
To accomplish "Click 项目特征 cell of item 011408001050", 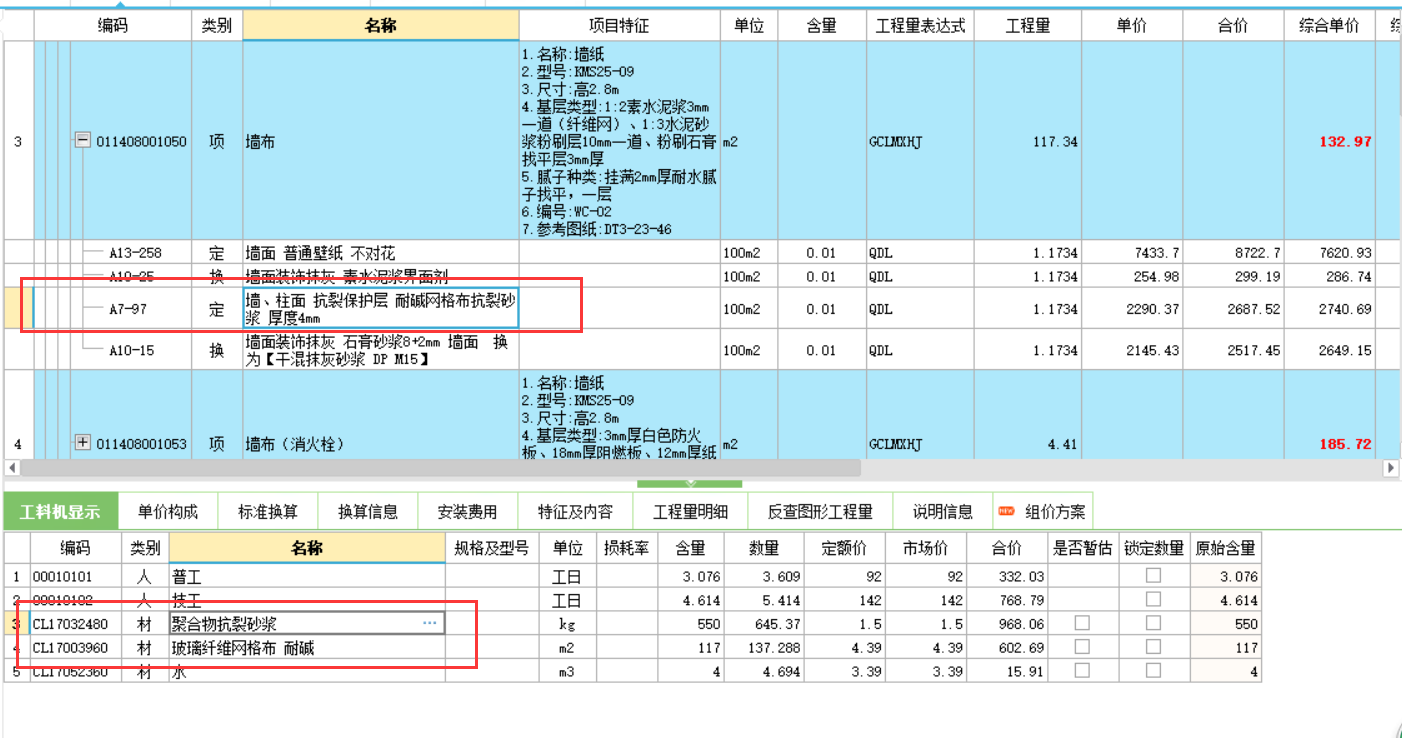I will click(620, 141).
